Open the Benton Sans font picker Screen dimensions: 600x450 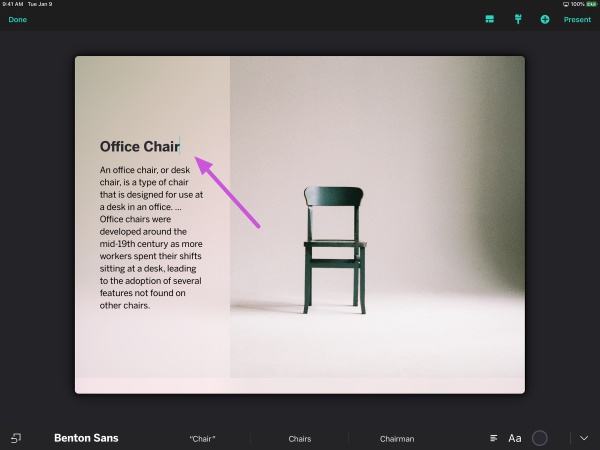pyautogui.click(x=86, y=438)
